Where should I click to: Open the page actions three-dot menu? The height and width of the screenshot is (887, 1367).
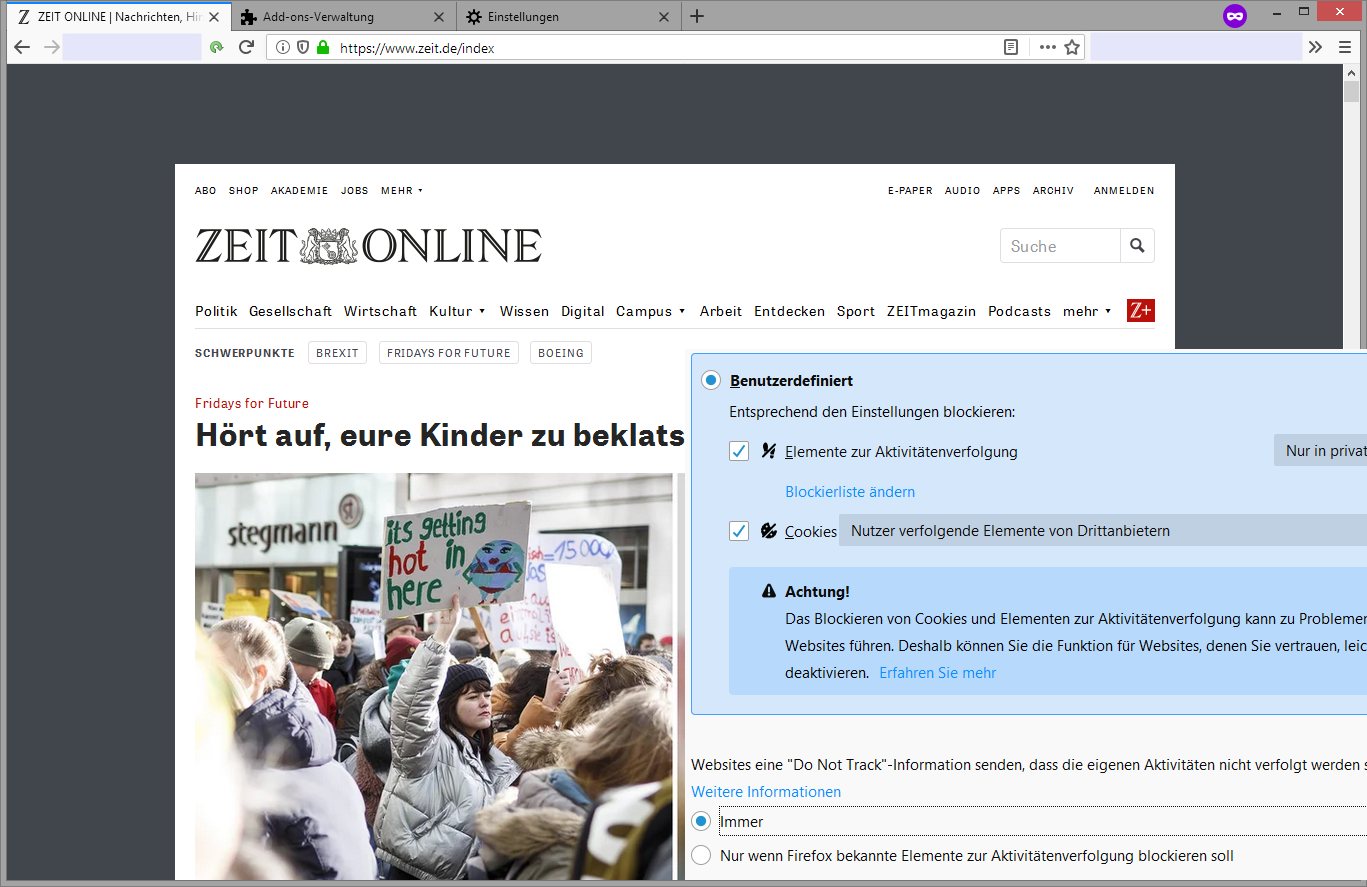1047,47
